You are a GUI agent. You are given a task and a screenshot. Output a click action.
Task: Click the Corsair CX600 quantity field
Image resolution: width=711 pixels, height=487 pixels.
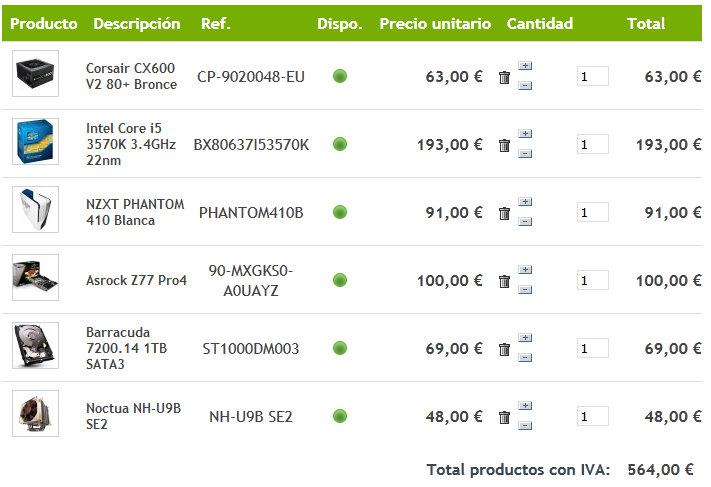coord(592,76)
